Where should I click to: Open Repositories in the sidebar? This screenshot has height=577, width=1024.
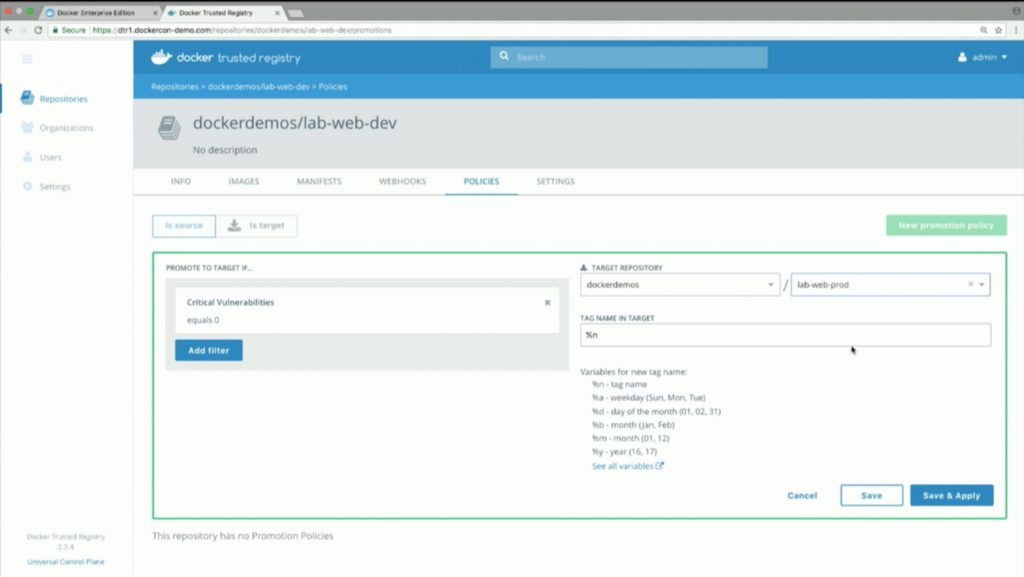point(63,99)
